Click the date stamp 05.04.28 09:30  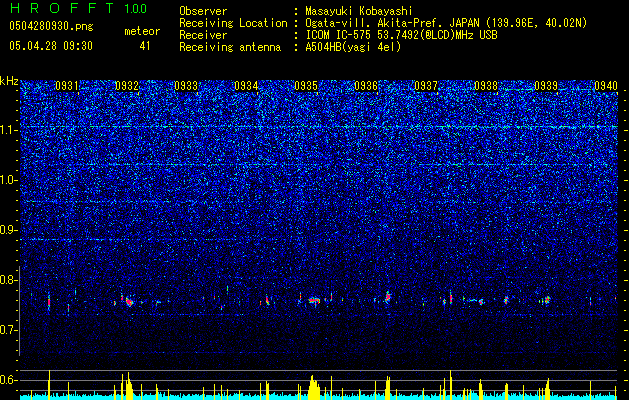pos(51,46)
